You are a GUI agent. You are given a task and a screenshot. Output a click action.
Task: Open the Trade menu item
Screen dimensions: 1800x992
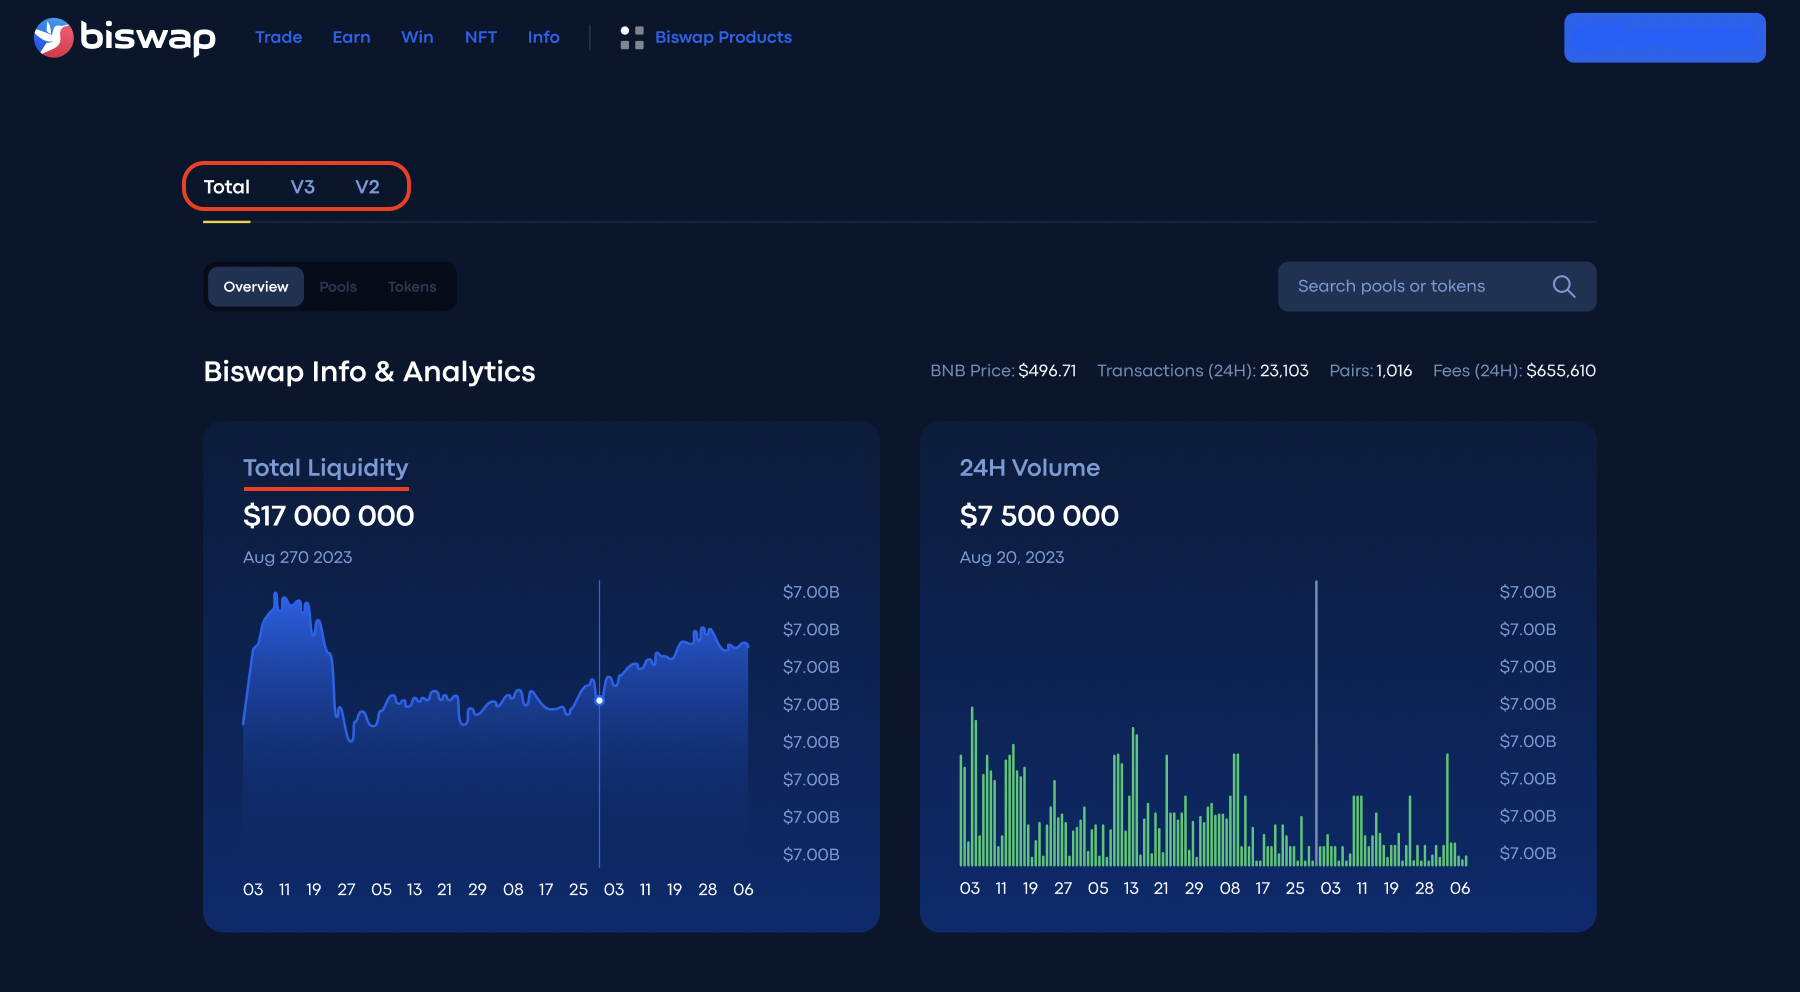278,37
